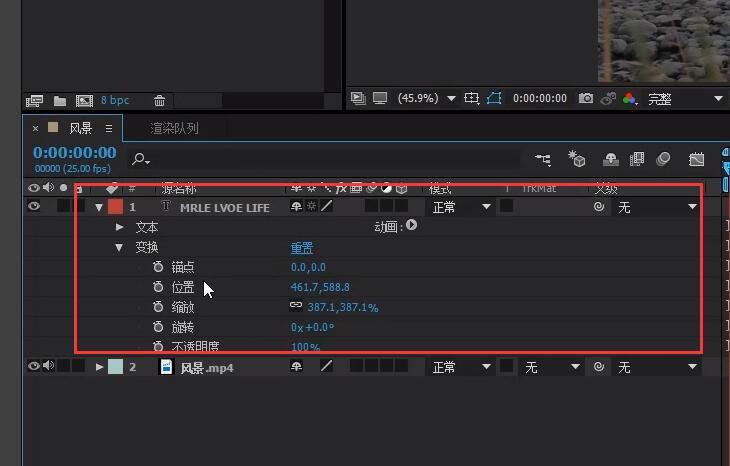Open the parent 无 dropdown for 风景.mp4

pyautogui.click(x=657, y=367)
